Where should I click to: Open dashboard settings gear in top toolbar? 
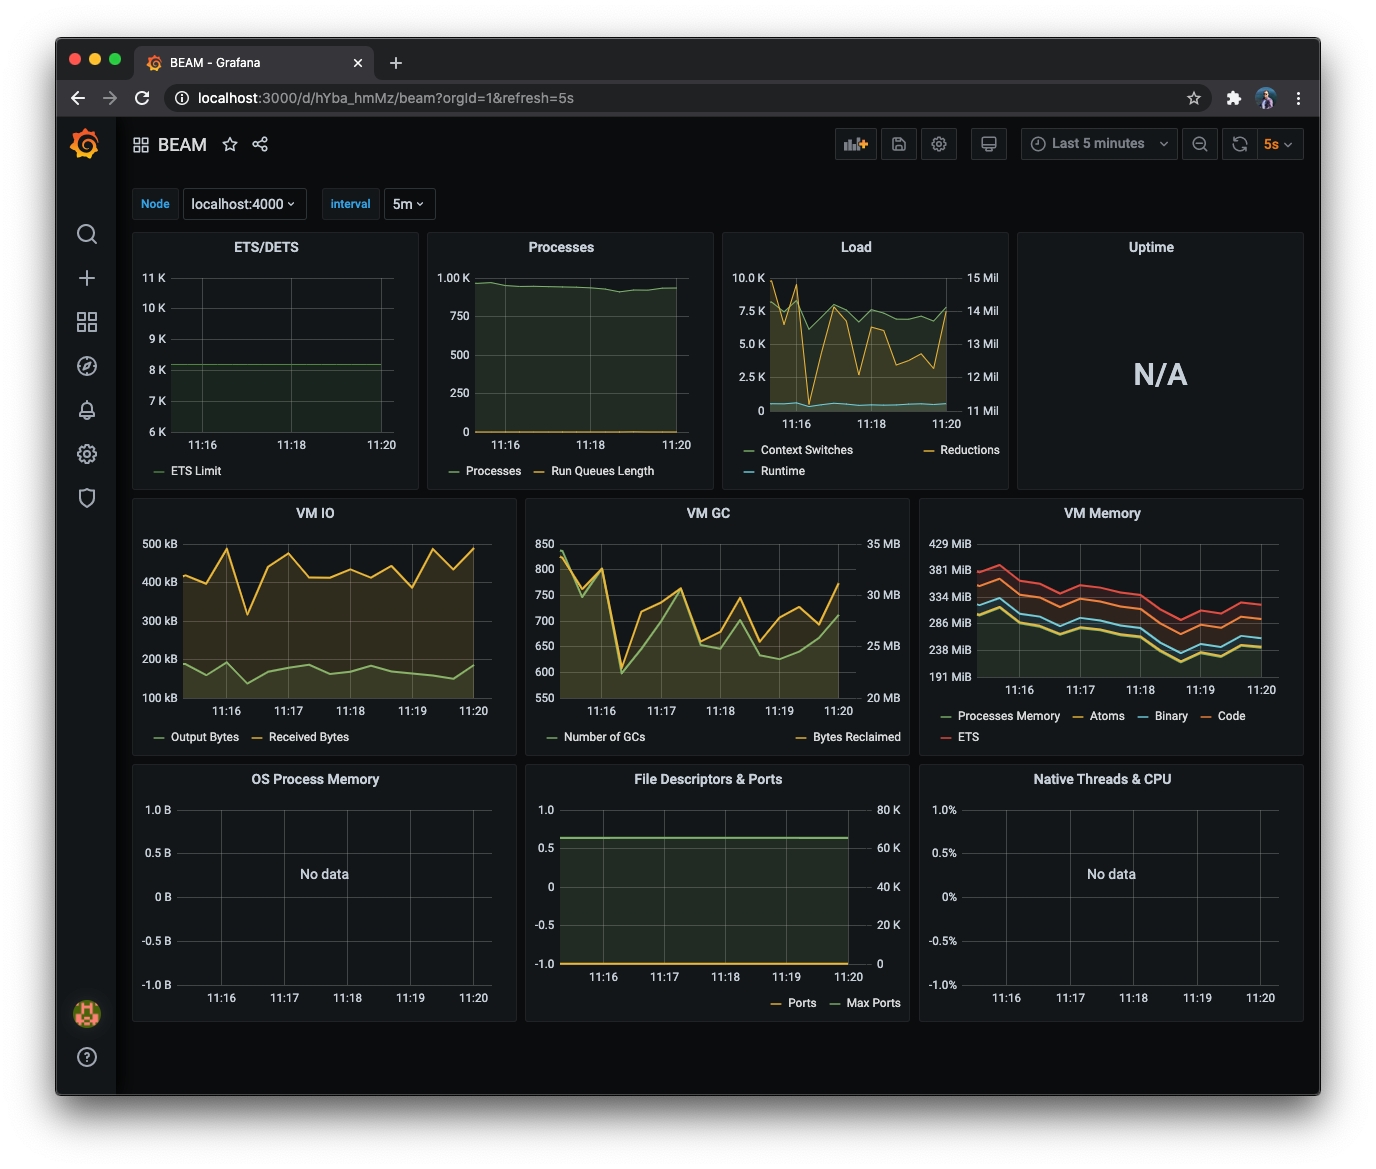[939, 144]
